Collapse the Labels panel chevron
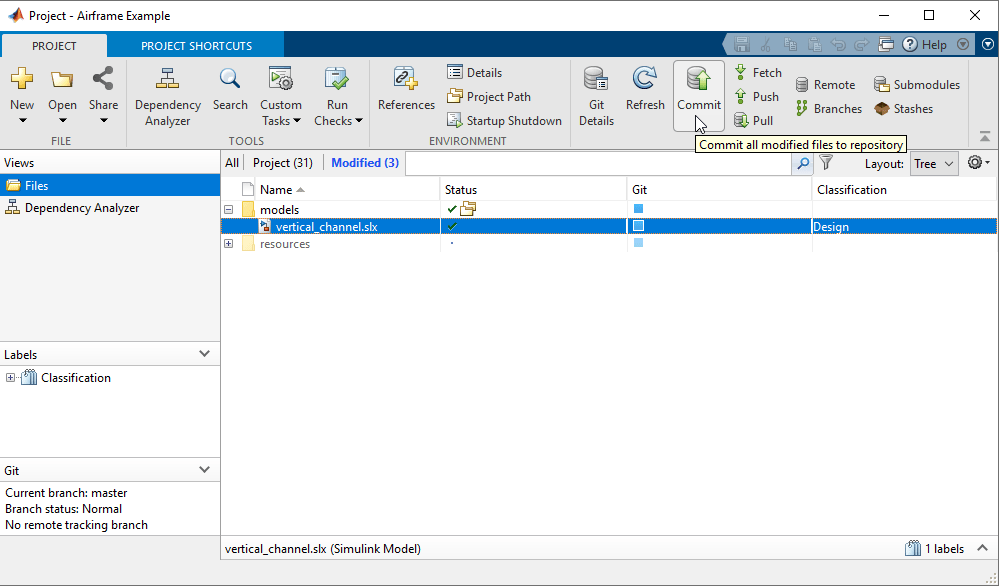 pos(205,354)
